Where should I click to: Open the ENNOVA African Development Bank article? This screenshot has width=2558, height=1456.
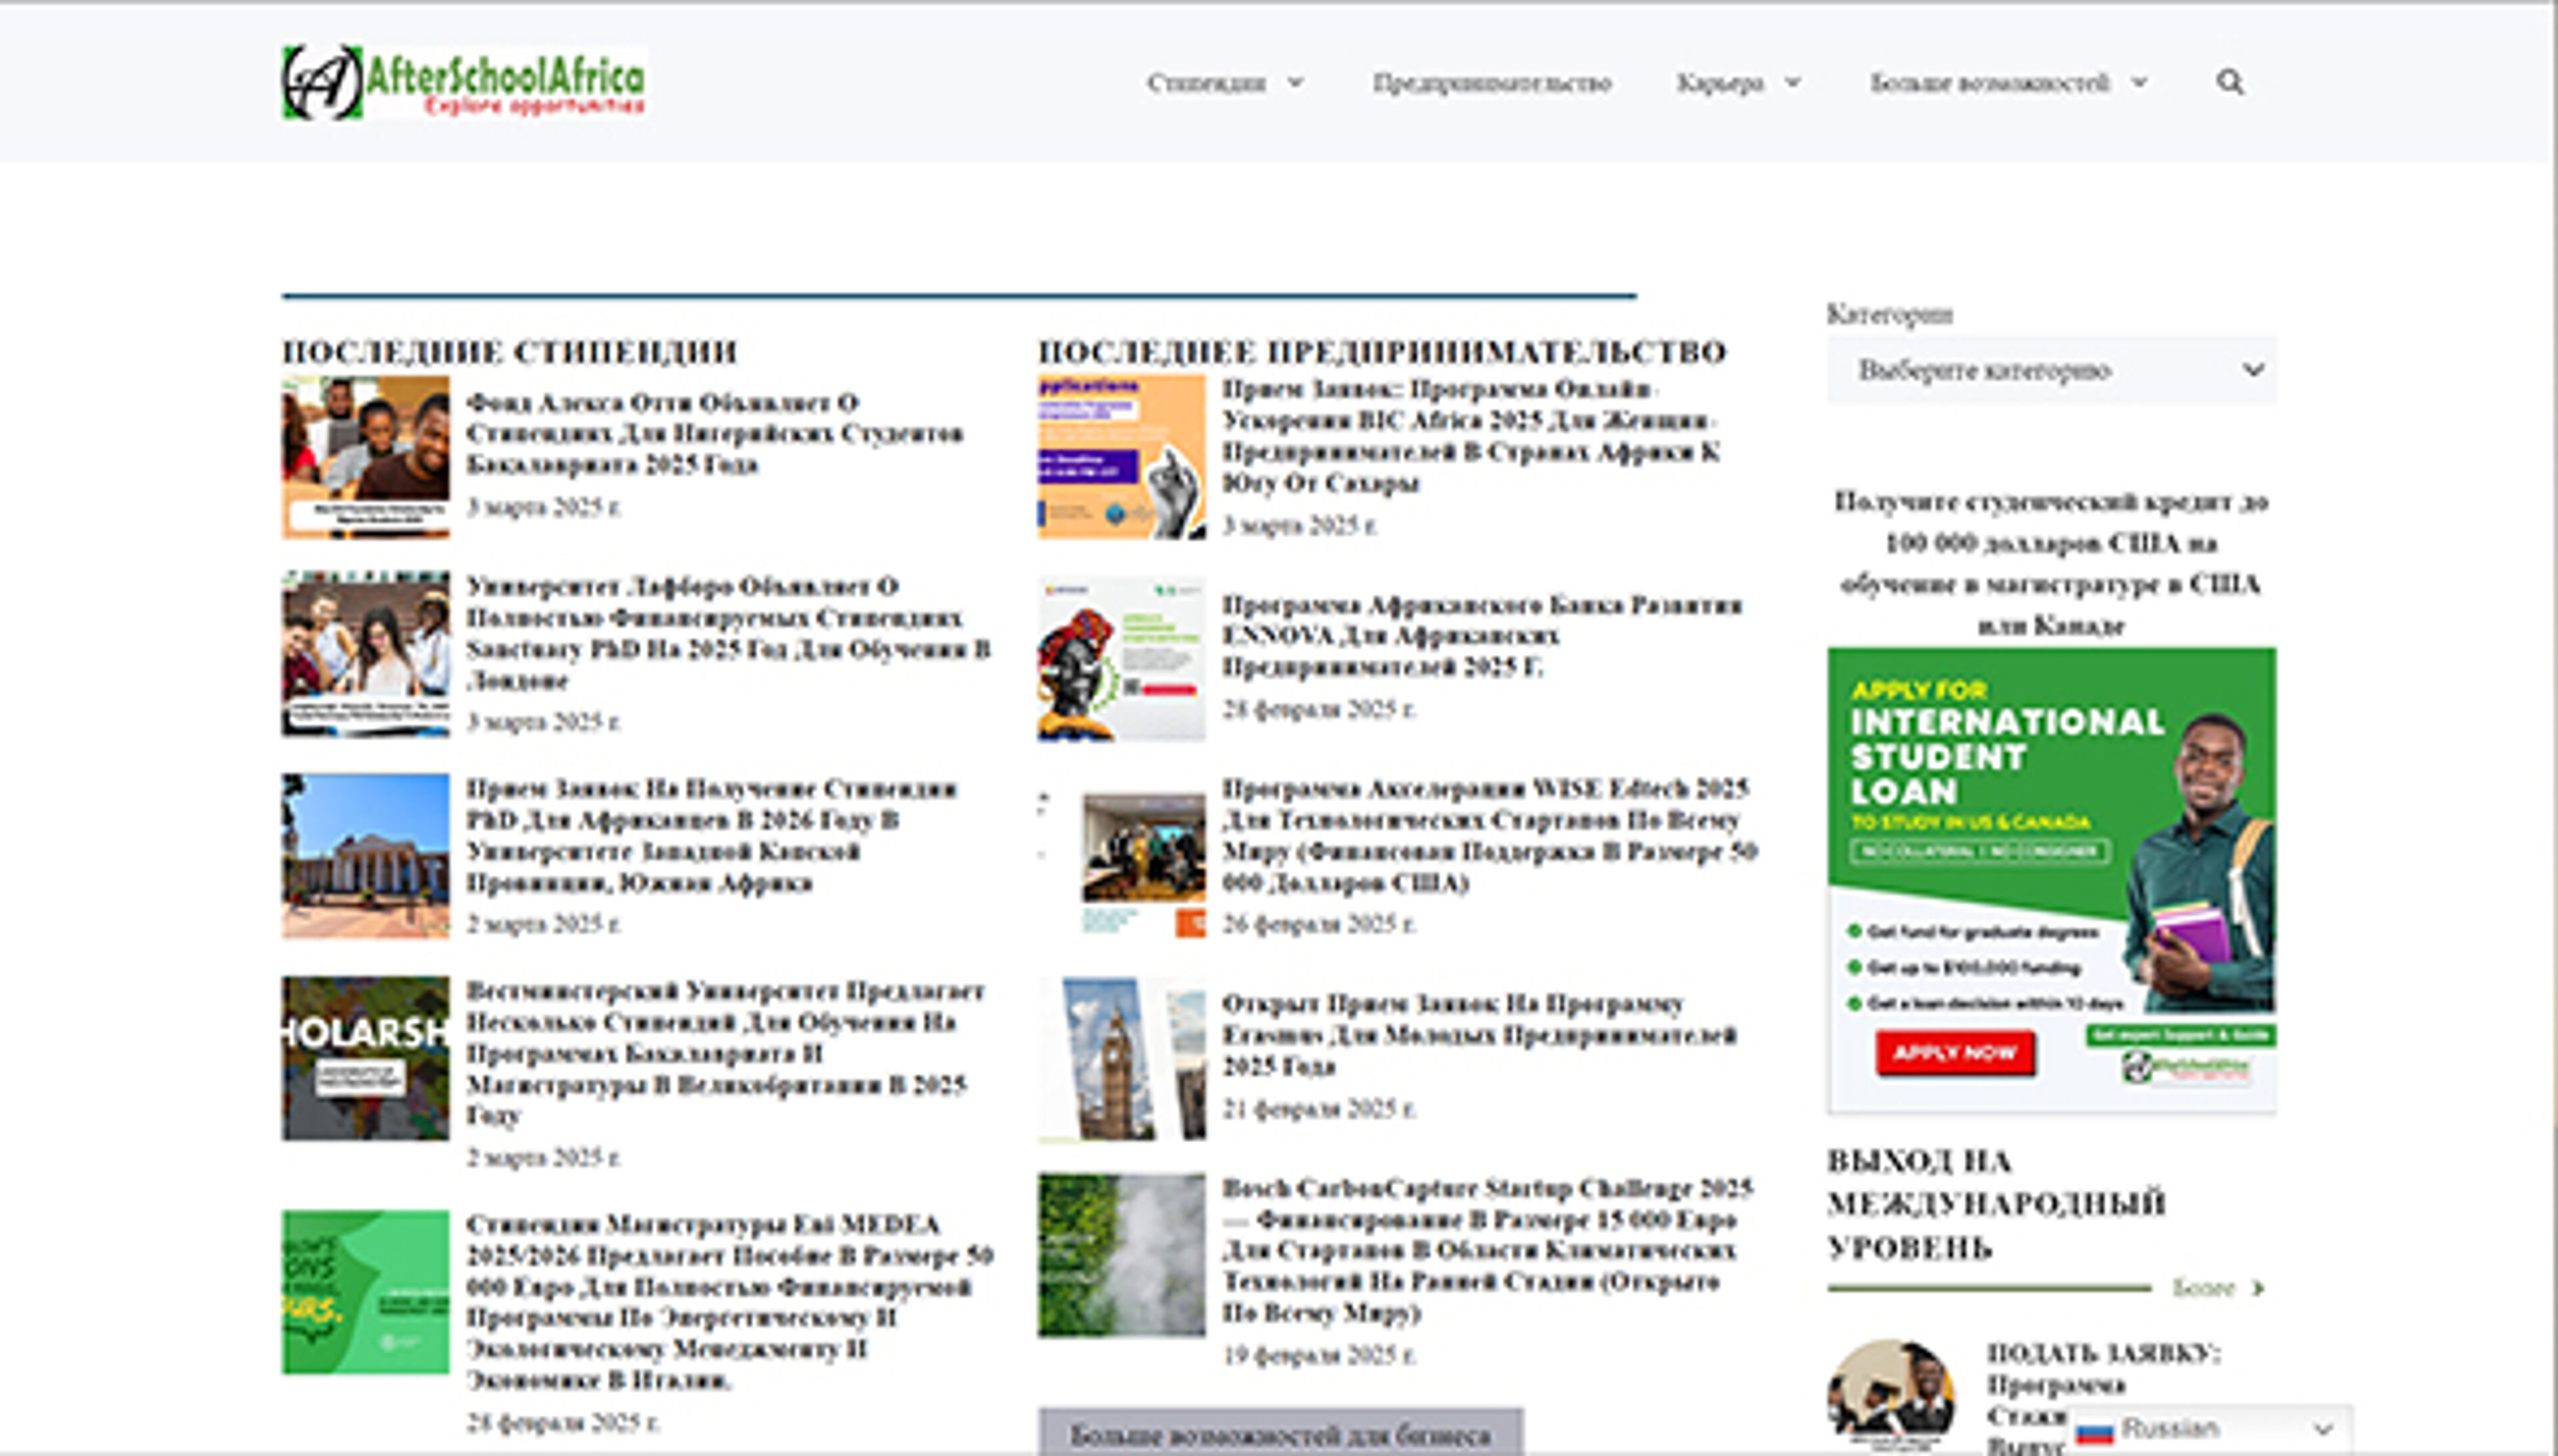[1482, 635]
